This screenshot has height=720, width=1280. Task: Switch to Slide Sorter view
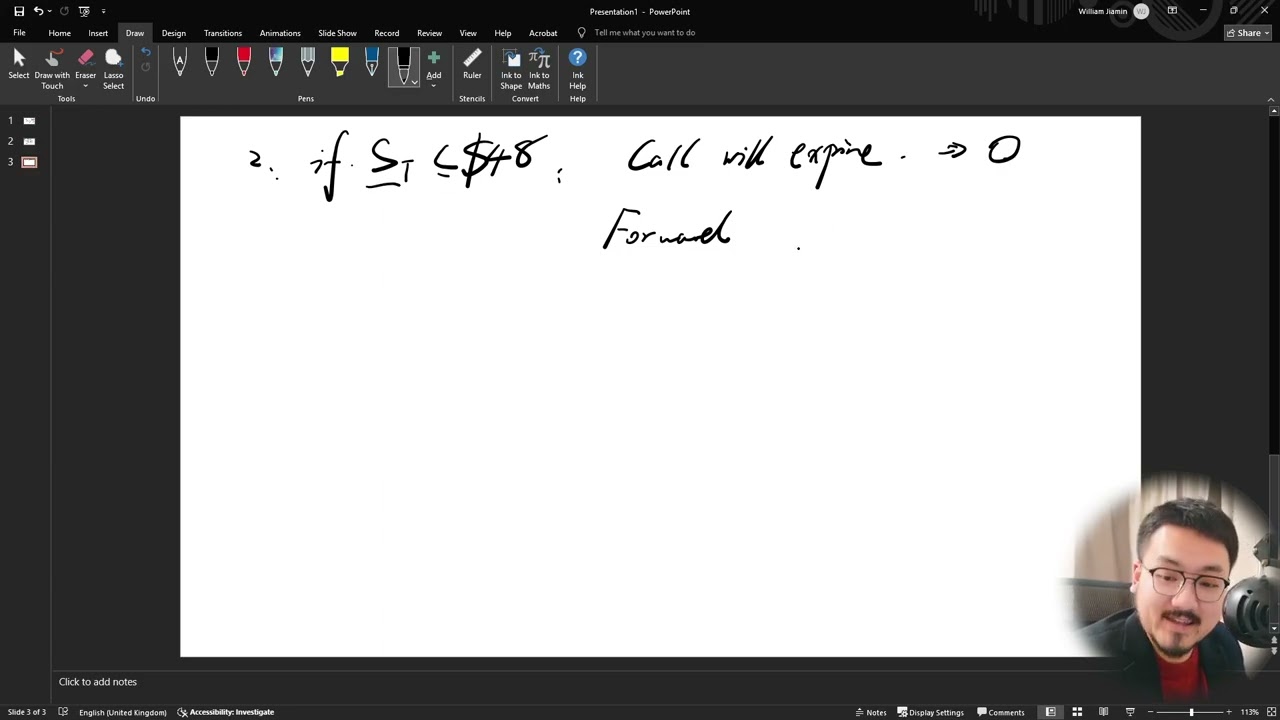click(x=1077, y=712)
